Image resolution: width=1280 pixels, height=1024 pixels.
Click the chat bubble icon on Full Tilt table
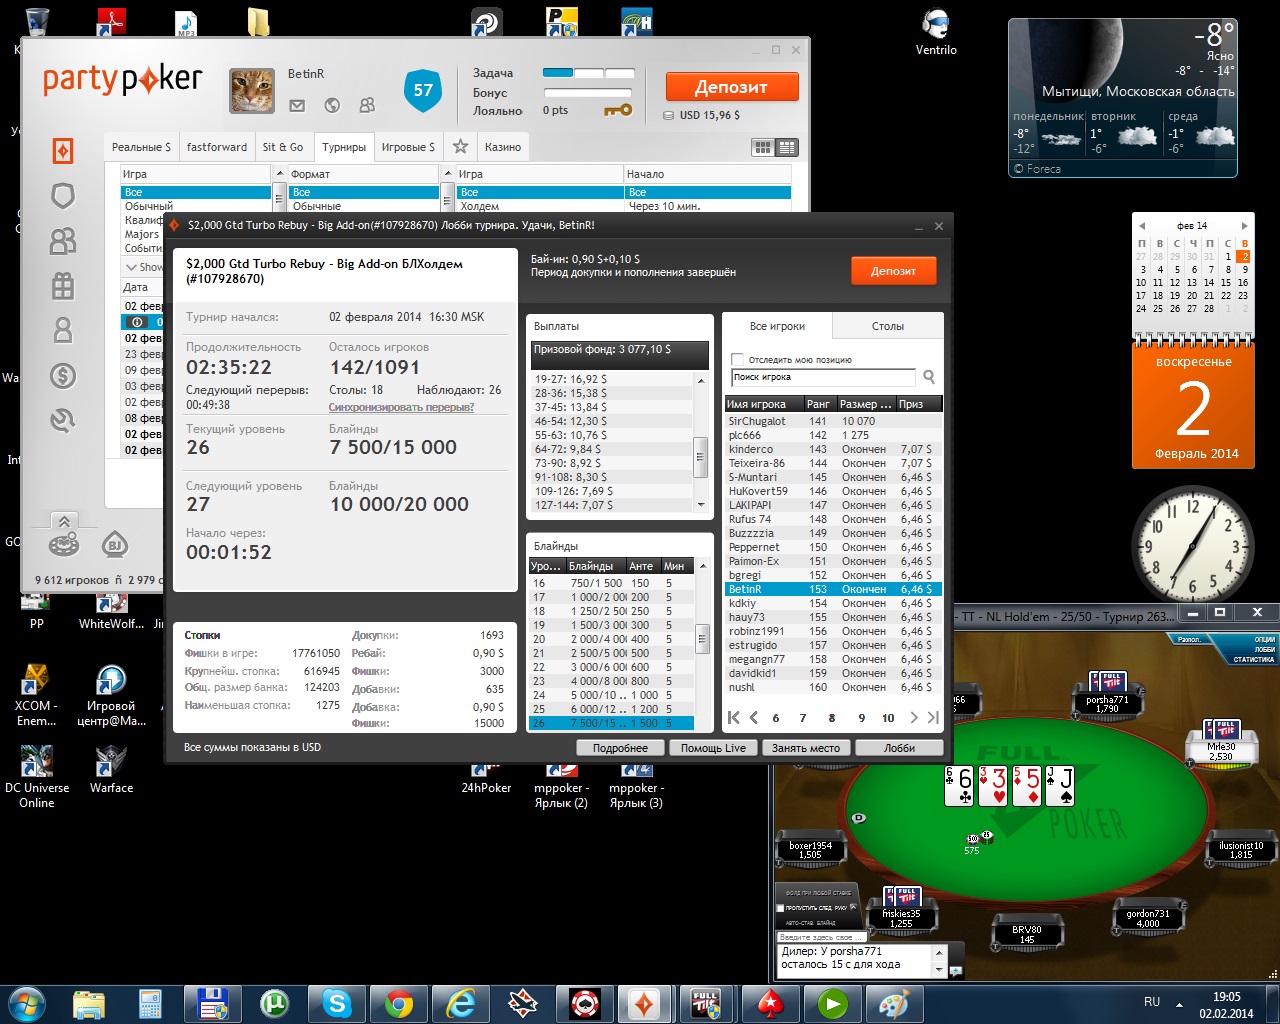[x=956, y=971]
